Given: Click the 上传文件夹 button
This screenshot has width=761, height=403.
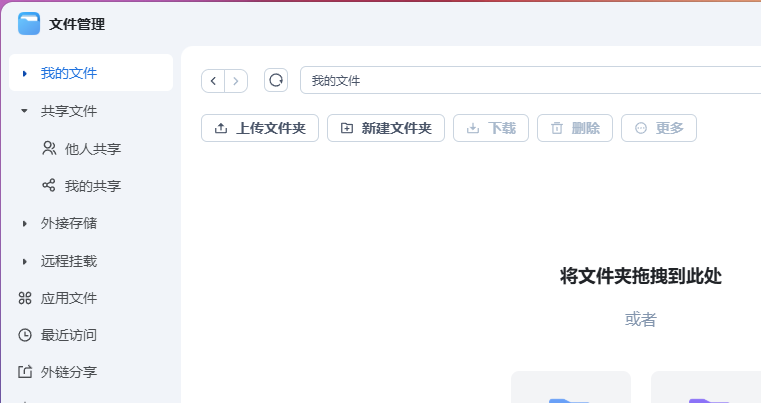Looking at the screenshot, I should coord(260,128).
